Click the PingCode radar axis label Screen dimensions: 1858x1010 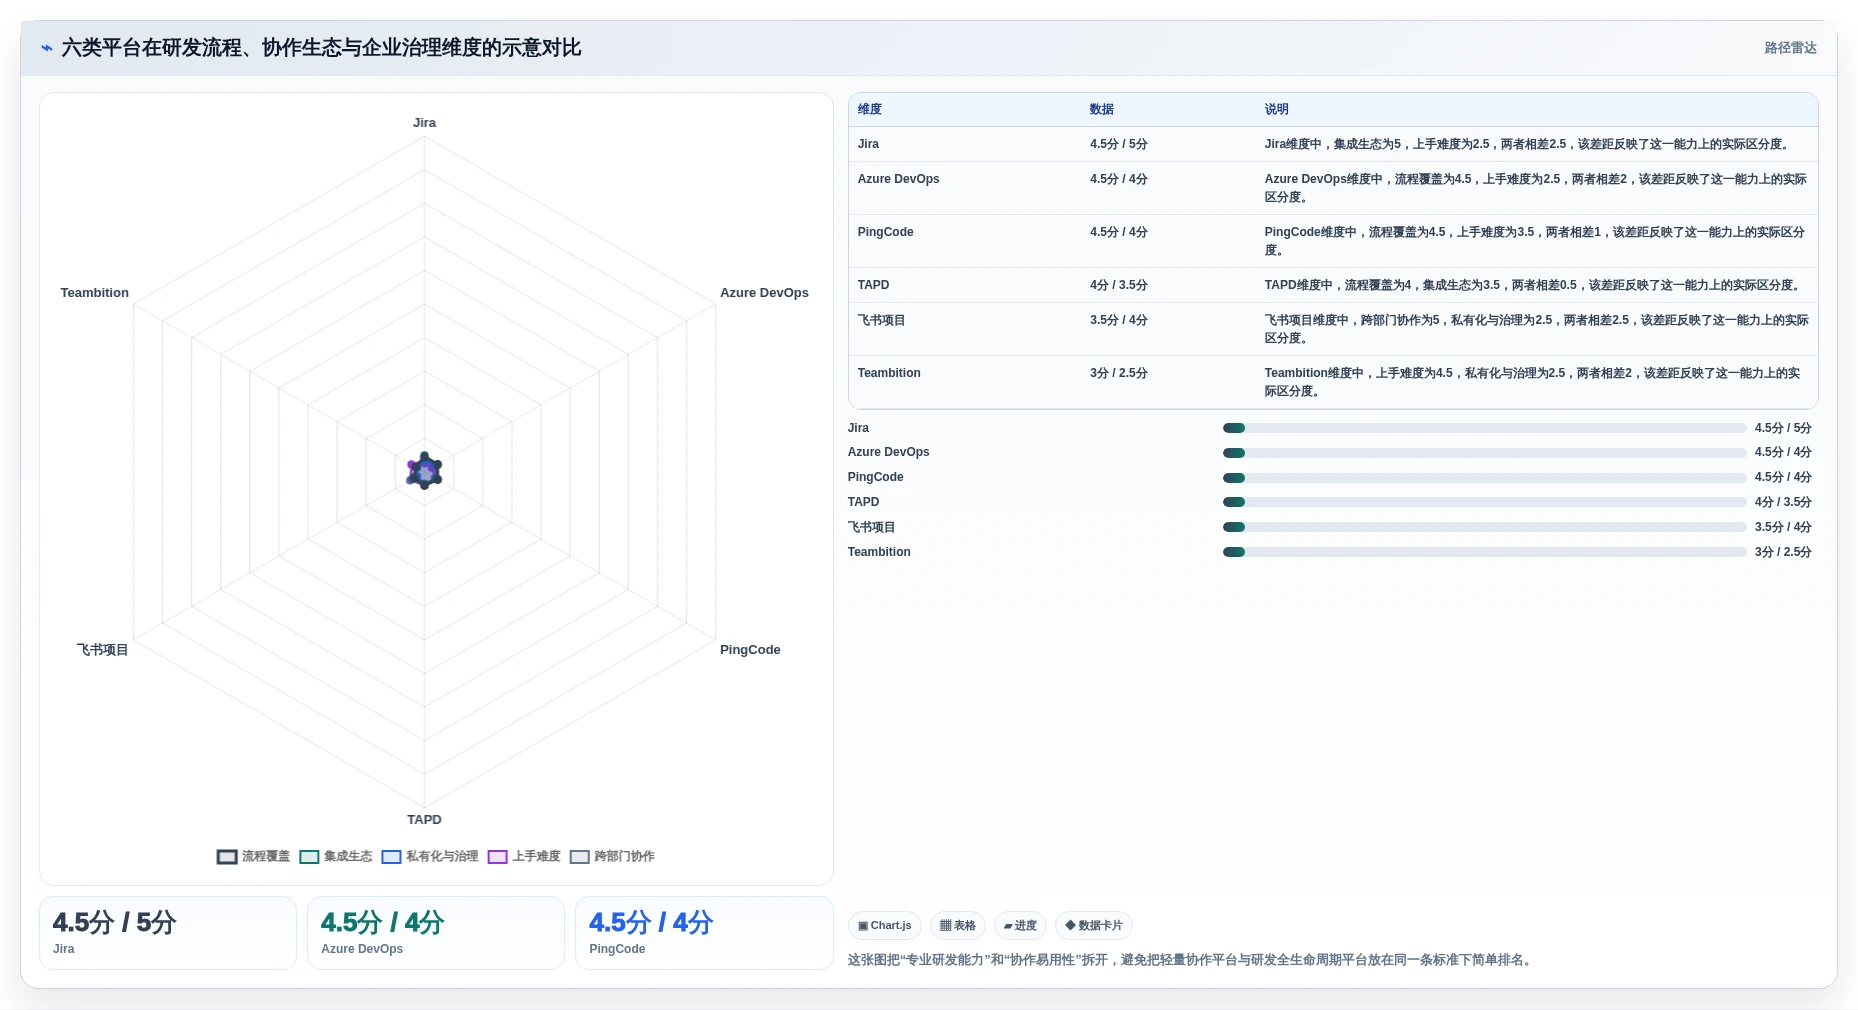point(750,650)
